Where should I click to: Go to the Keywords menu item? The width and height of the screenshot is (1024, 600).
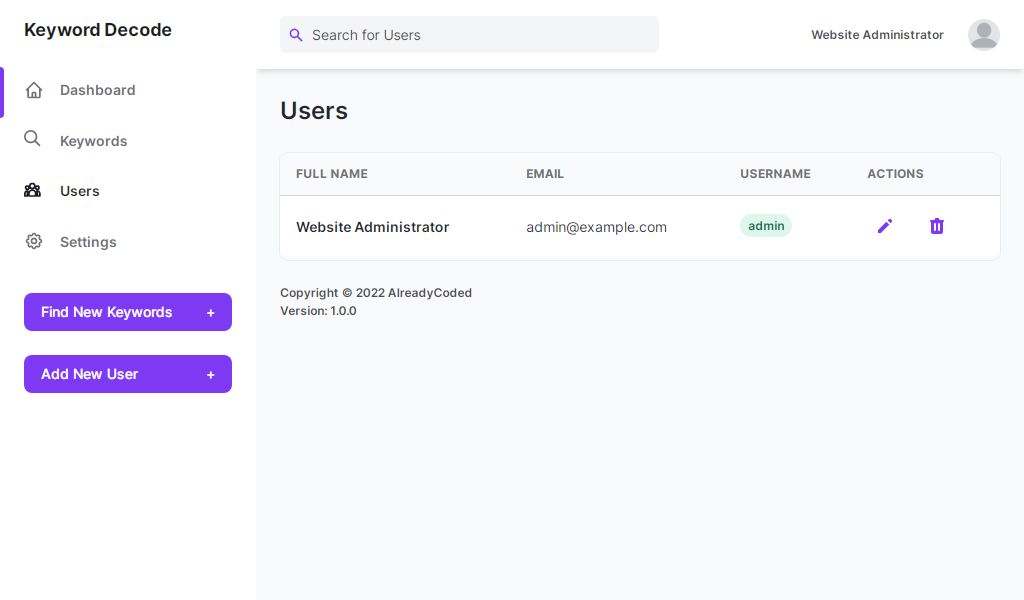[93, 141]
